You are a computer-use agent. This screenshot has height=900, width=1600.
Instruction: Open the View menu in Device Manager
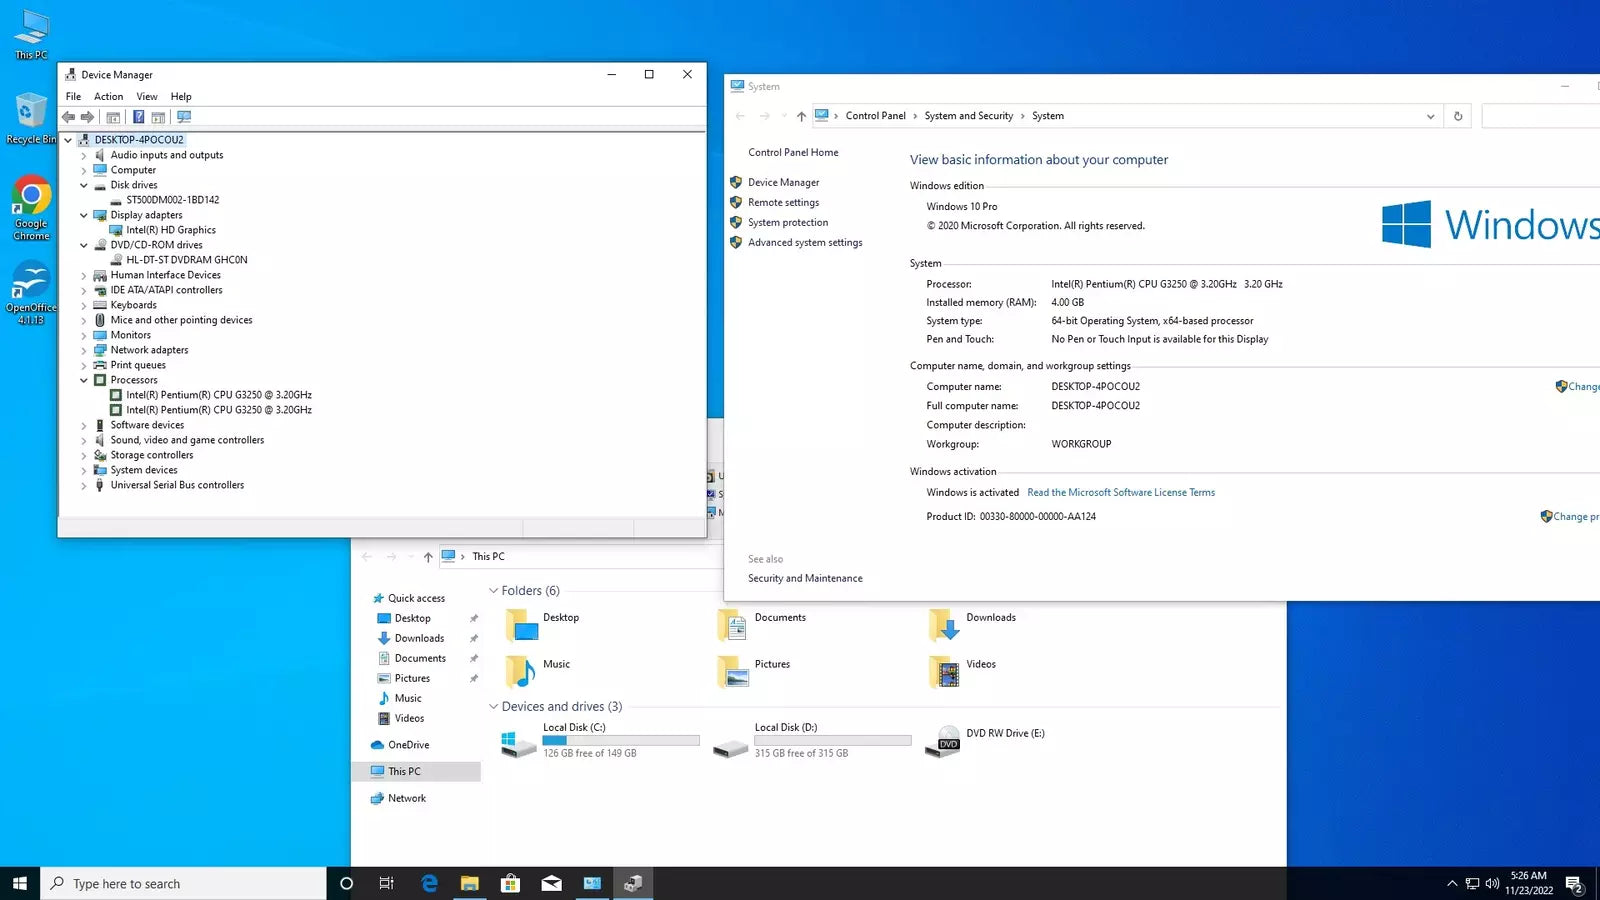coord(147,97)
